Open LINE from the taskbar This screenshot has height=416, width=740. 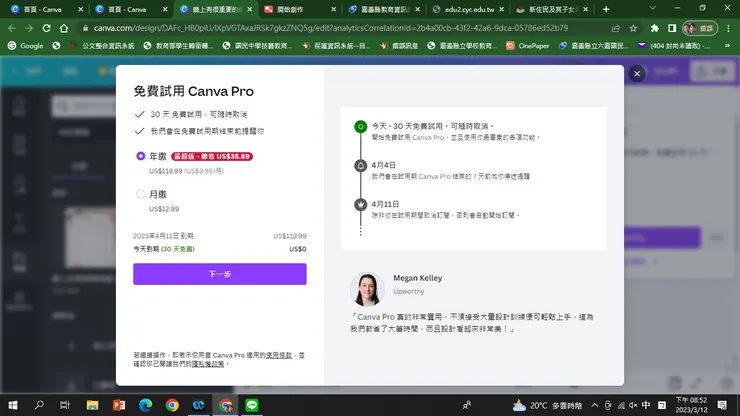[x=252, y=405]
